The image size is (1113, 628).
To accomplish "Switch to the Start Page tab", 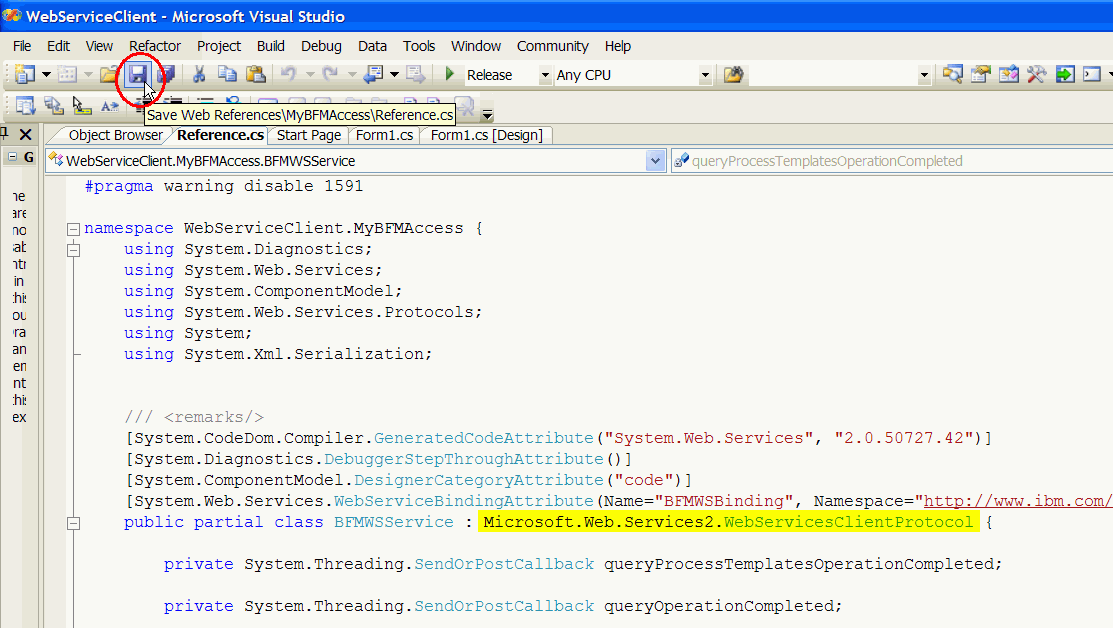I will [309, 136].
